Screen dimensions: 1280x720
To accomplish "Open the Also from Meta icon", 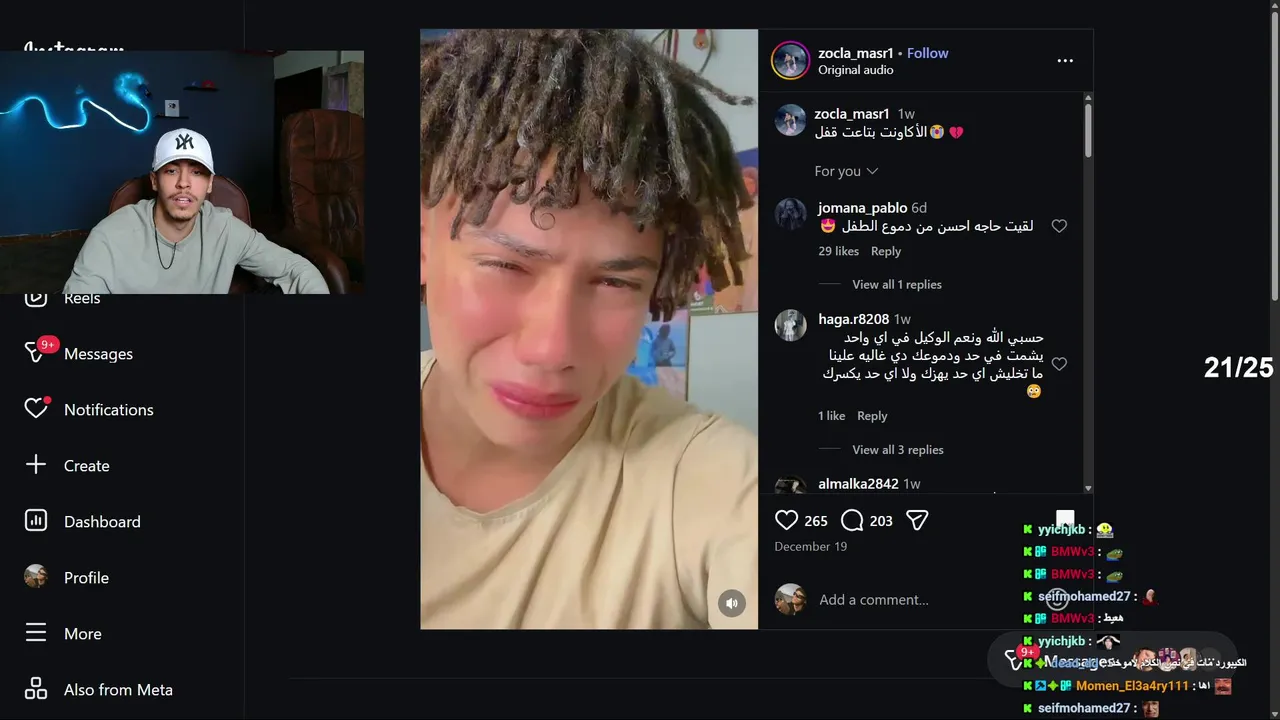I will pyautogui.click(x=36, y=689).
